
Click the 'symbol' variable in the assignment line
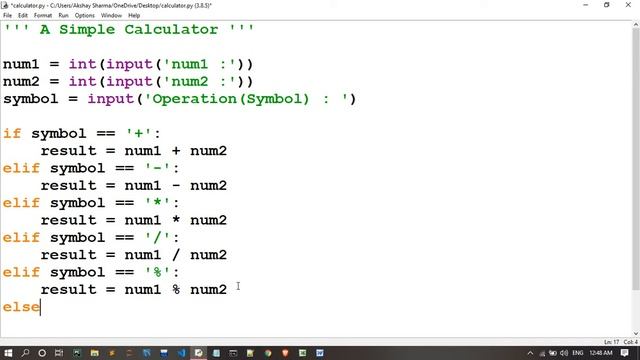tap(31, 99)
